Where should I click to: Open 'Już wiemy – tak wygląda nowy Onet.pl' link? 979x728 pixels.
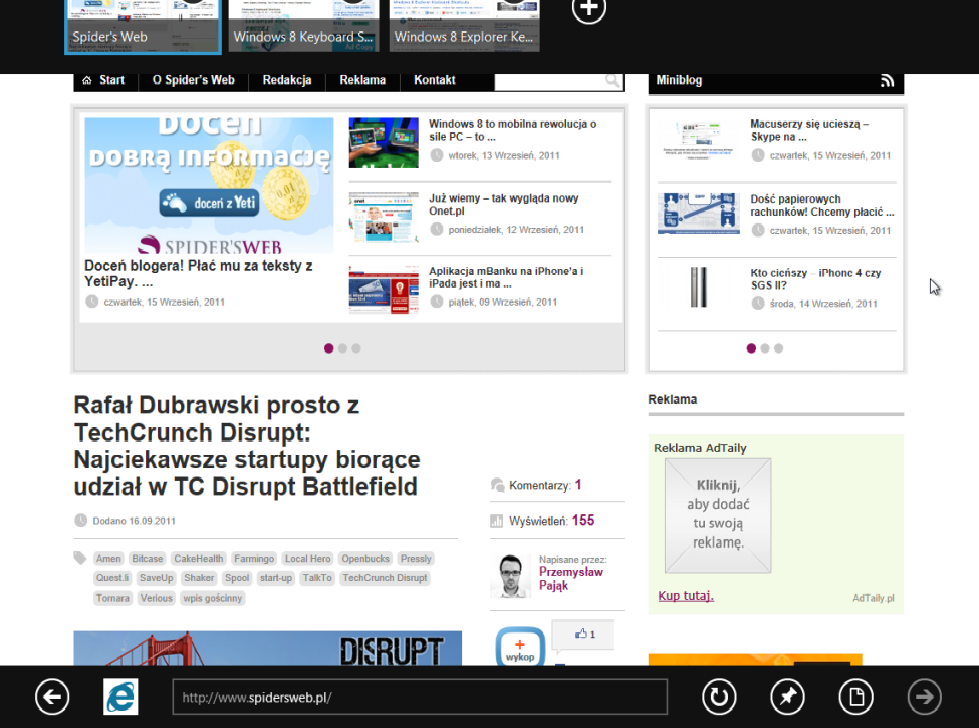504,205
